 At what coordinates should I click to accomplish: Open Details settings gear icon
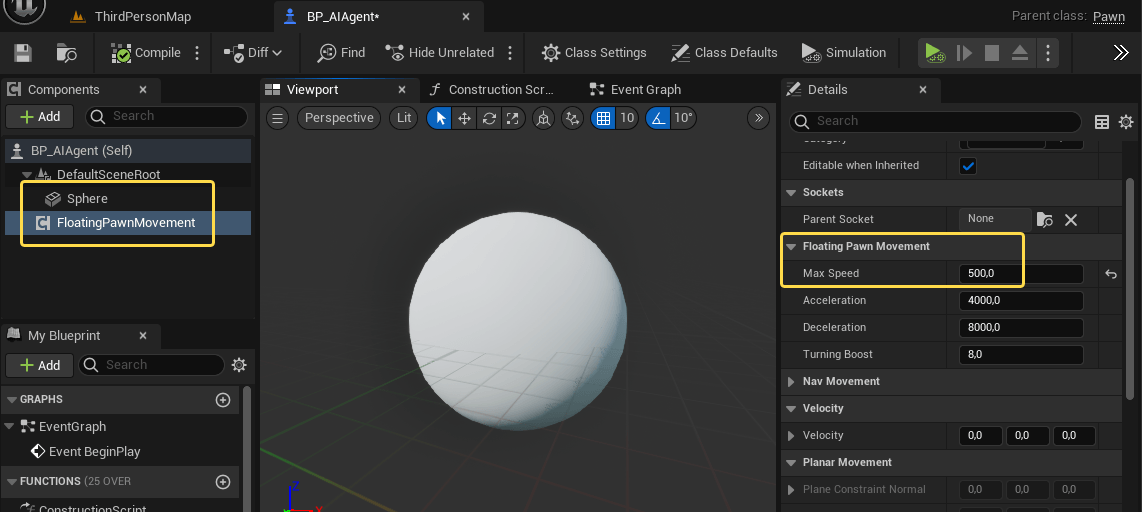pyautogui.click(x=1126, y=122)
